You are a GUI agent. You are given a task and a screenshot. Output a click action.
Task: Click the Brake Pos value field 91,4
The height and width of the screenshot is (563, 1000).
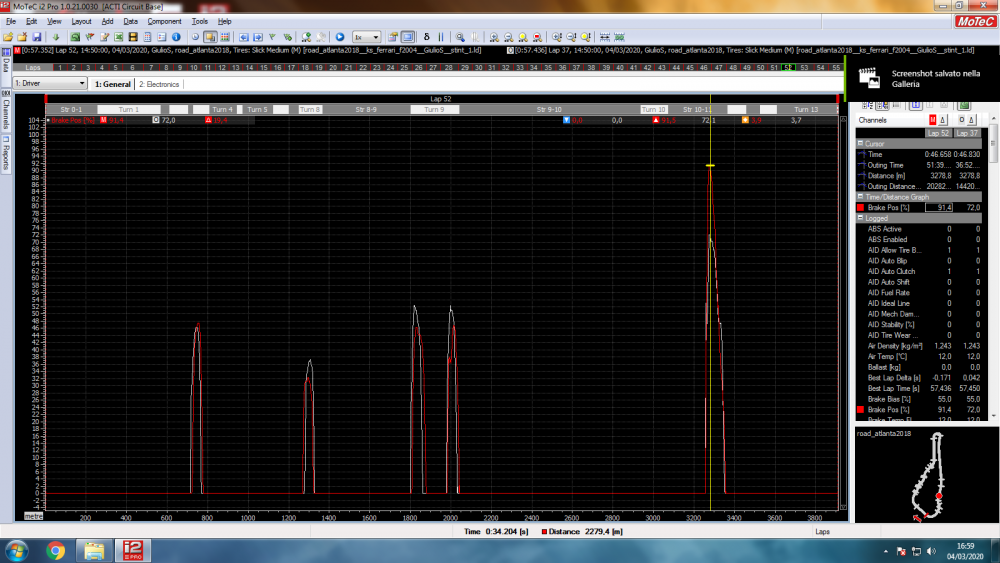tap(939, 208)
